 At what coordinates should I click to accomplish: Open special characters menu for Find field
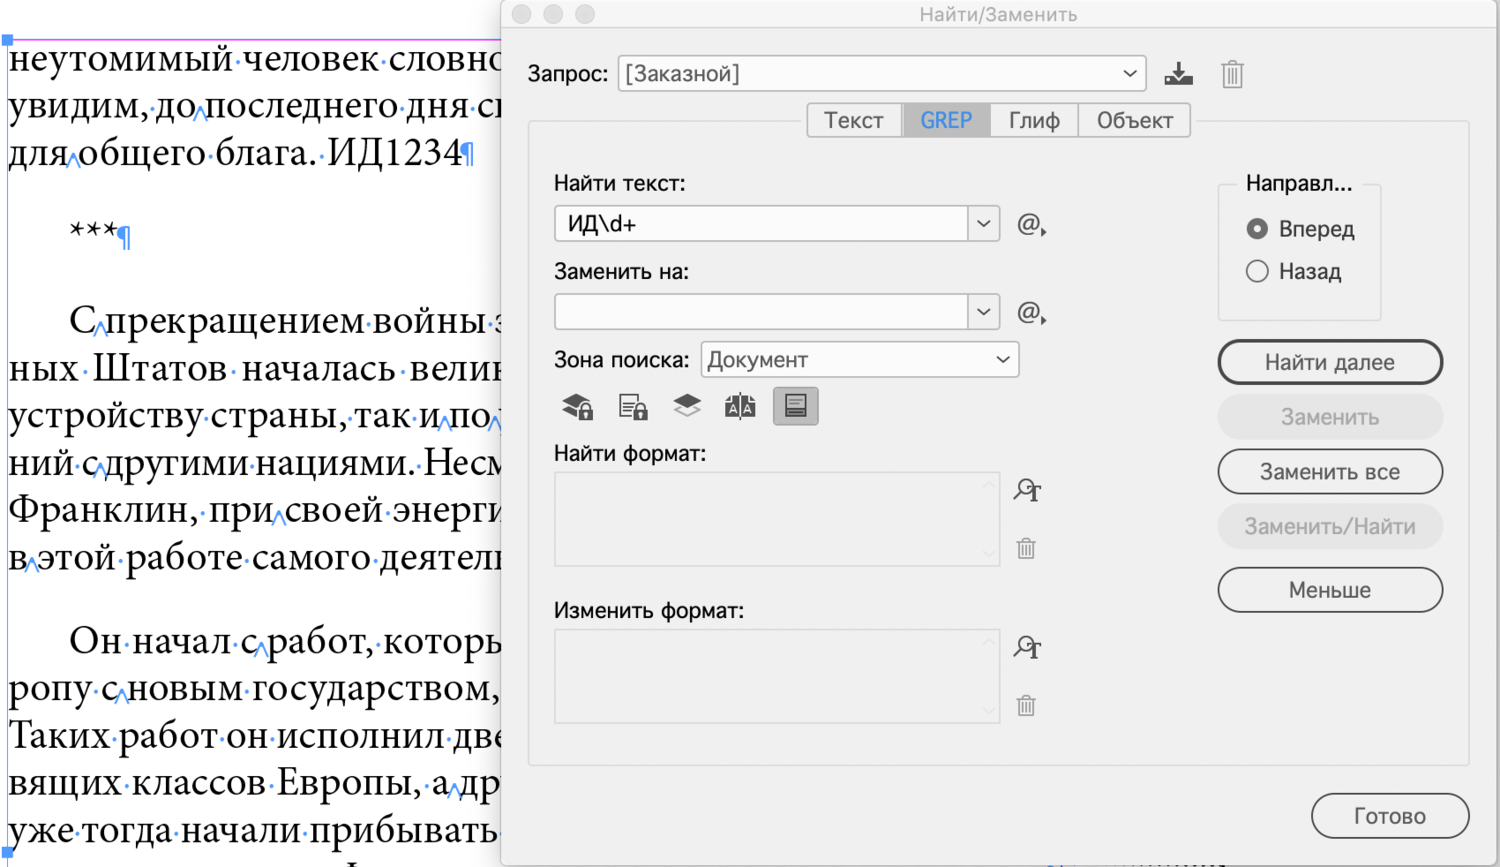click(x=1030, y=224)
